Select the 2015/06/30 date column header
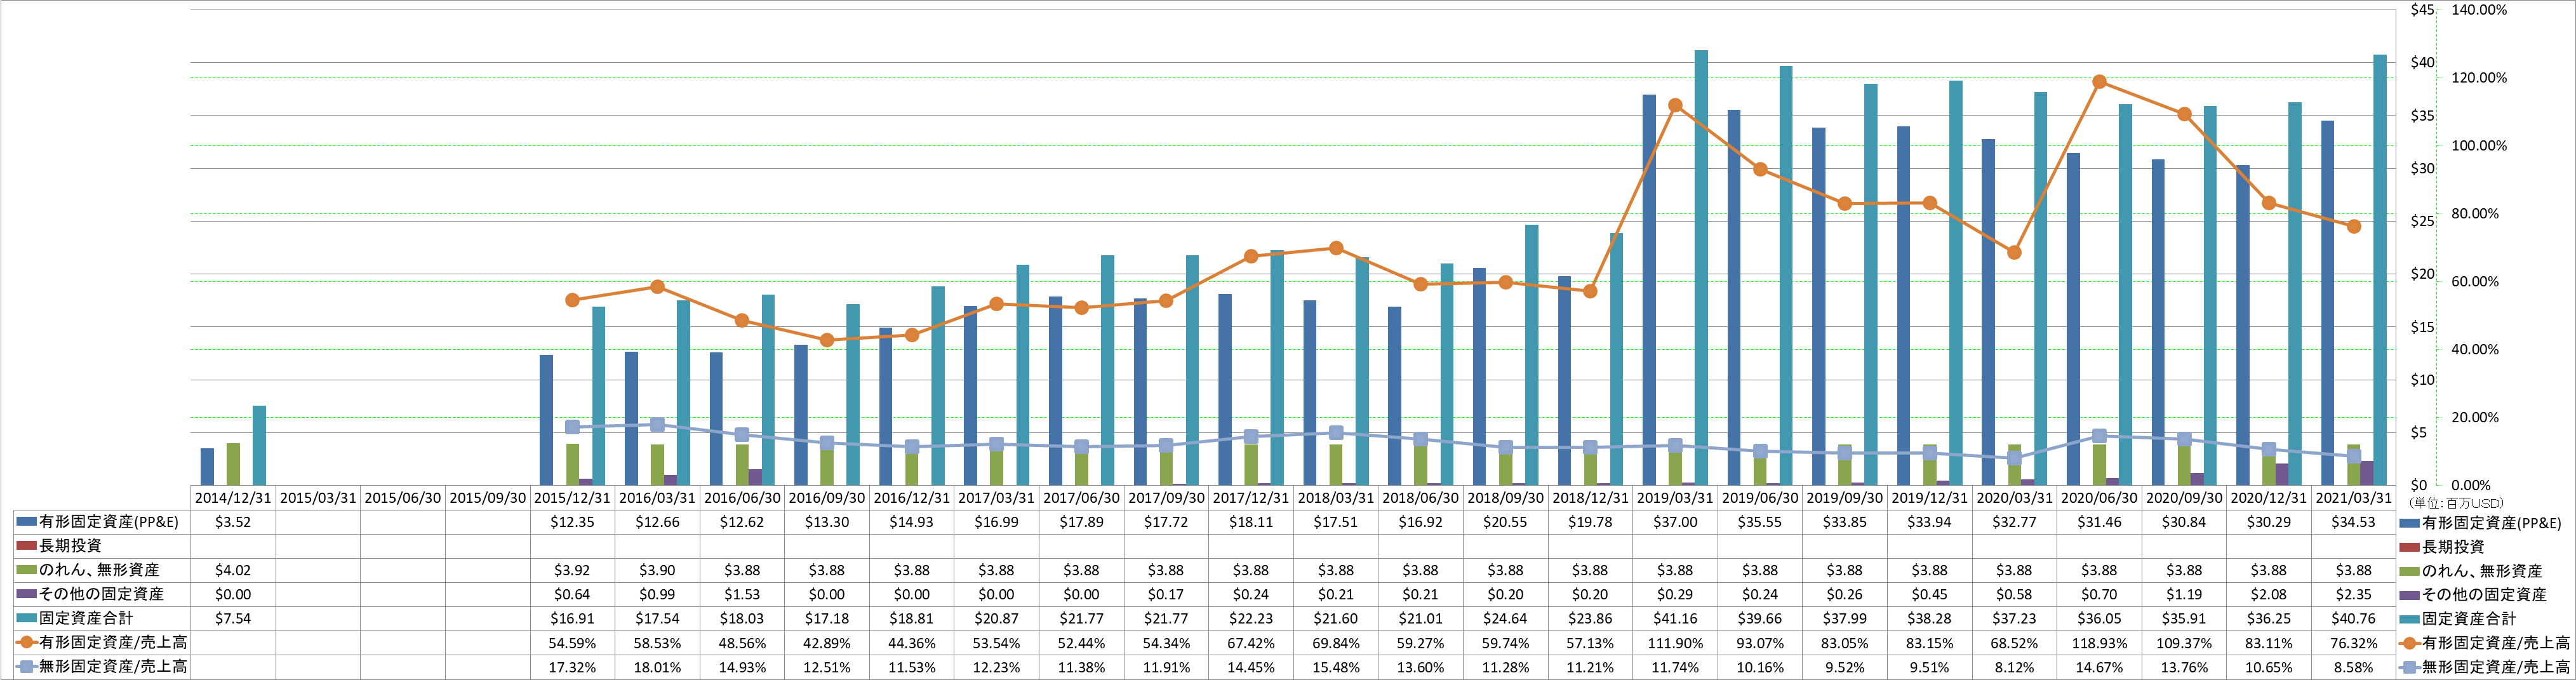Screen dimensions: 2576x680 402,497
